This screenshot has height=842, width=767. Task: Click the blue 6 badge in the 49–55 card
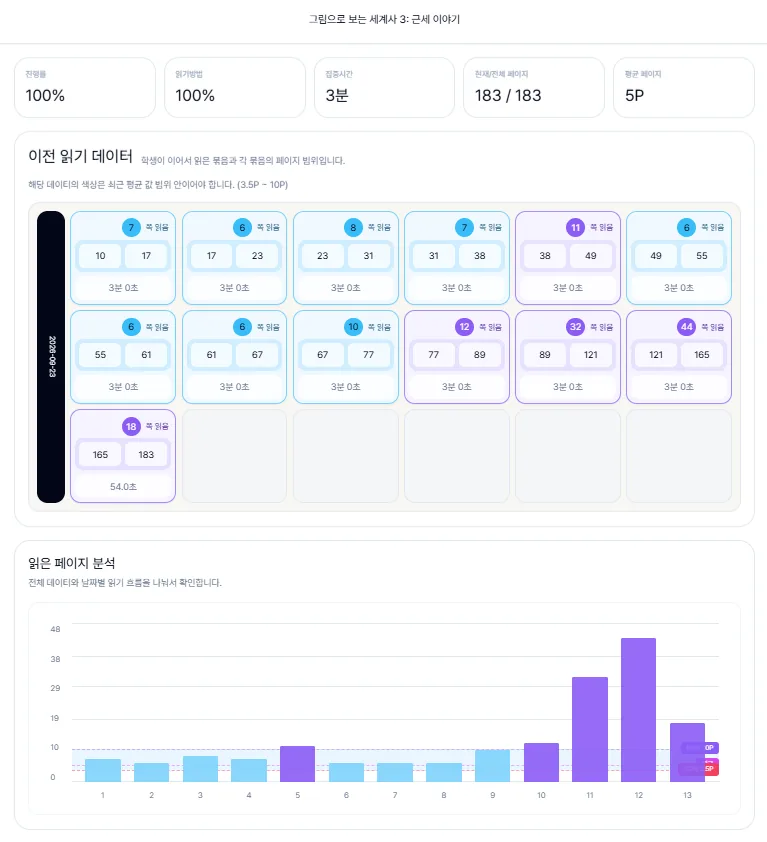click(x=686, y=228)
